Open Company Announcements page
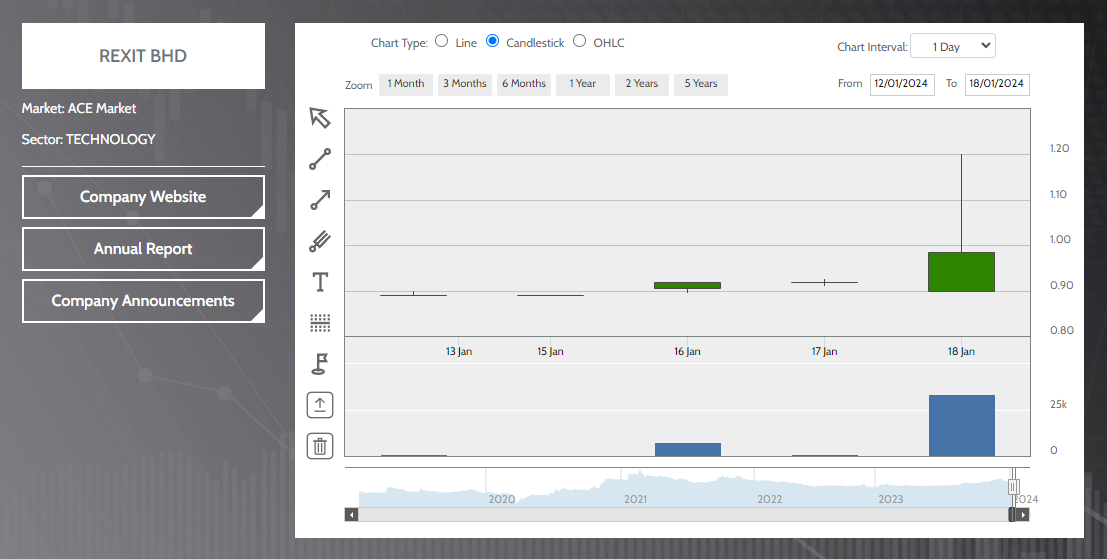 (143, 301)
